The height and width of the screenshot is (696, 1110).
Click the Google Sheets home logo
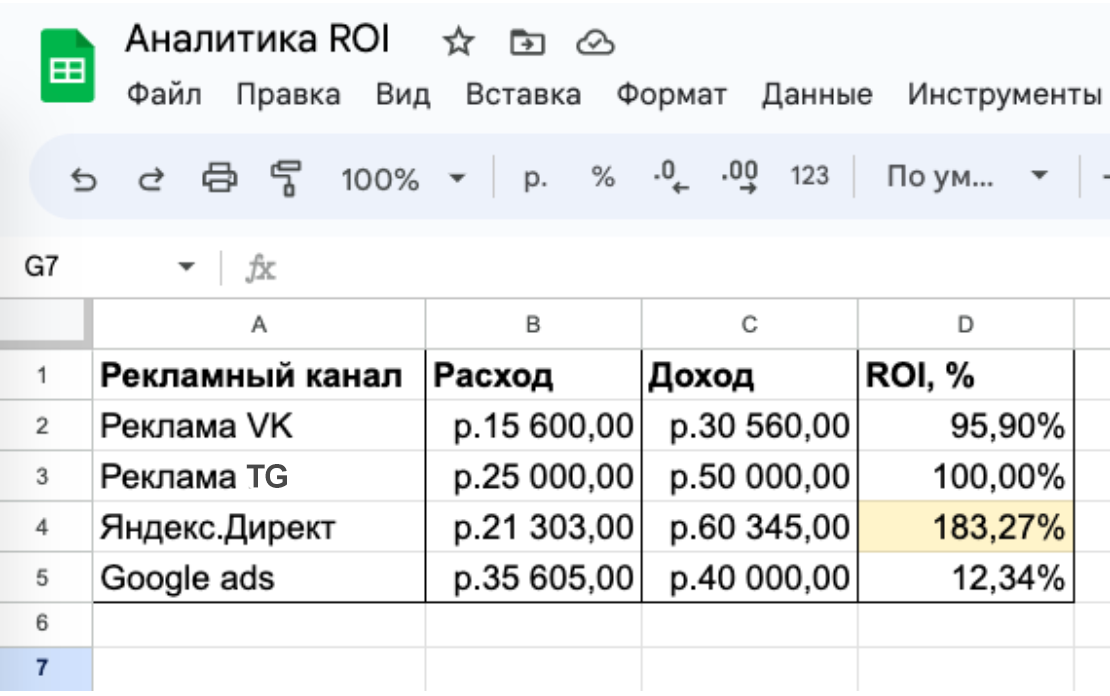(67, 66)
